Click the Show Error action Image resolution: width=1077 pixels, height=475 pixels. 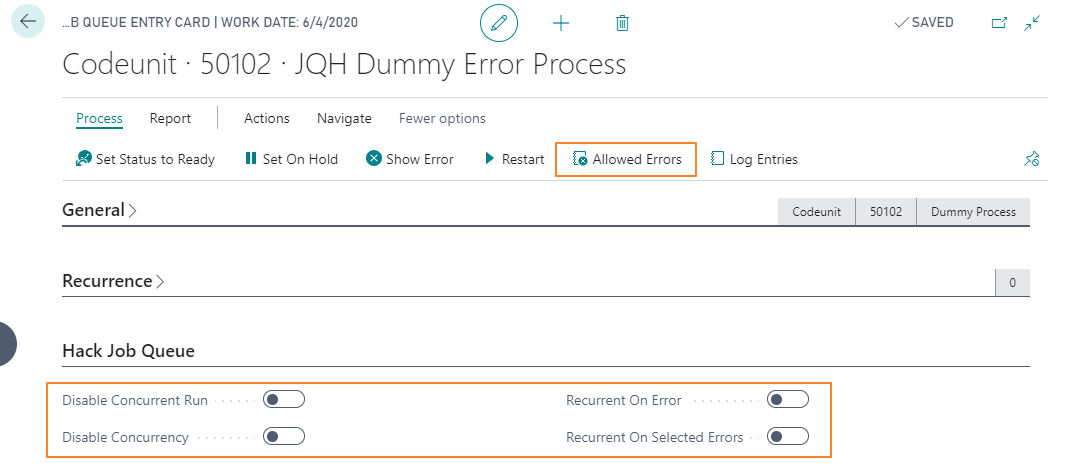(410, 159)
